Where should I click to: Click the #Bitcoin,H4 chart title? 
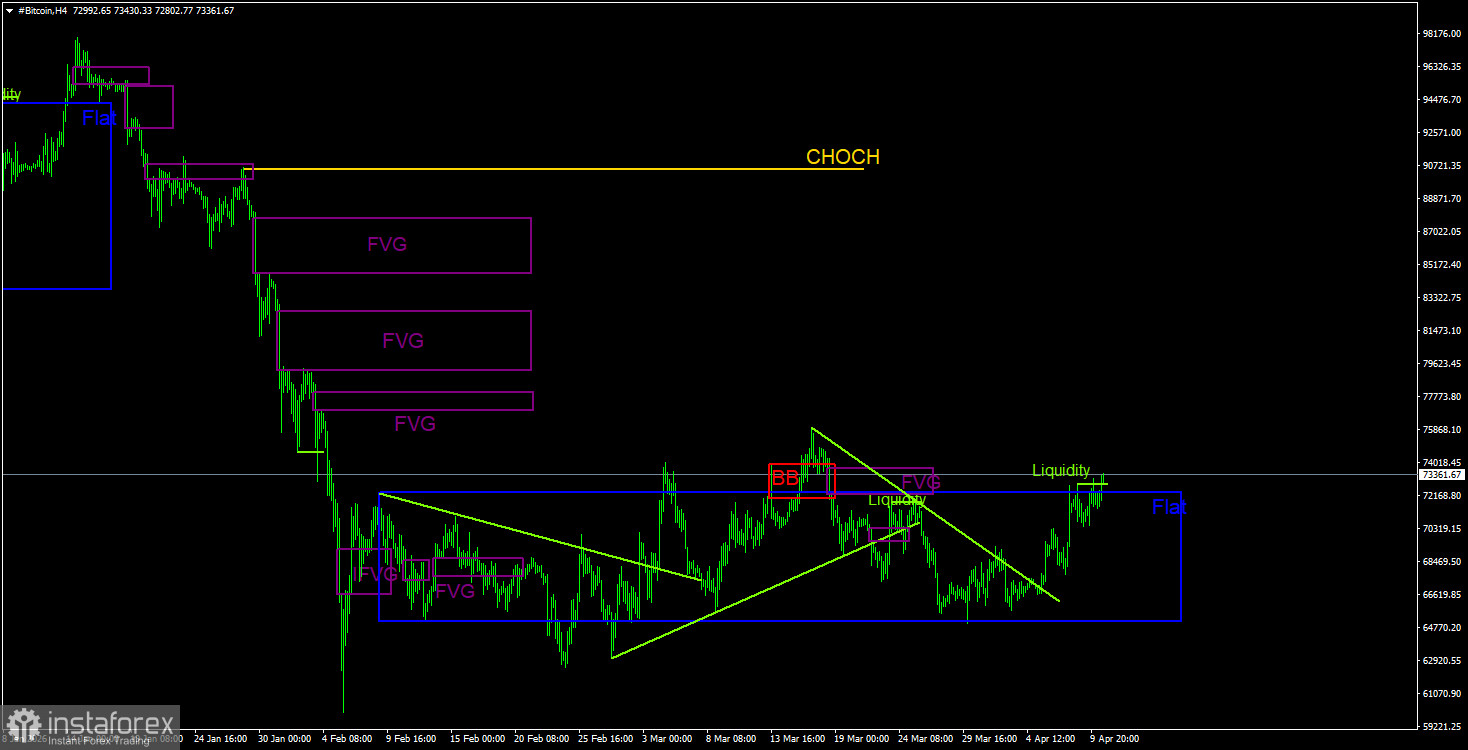coord(41,10)
